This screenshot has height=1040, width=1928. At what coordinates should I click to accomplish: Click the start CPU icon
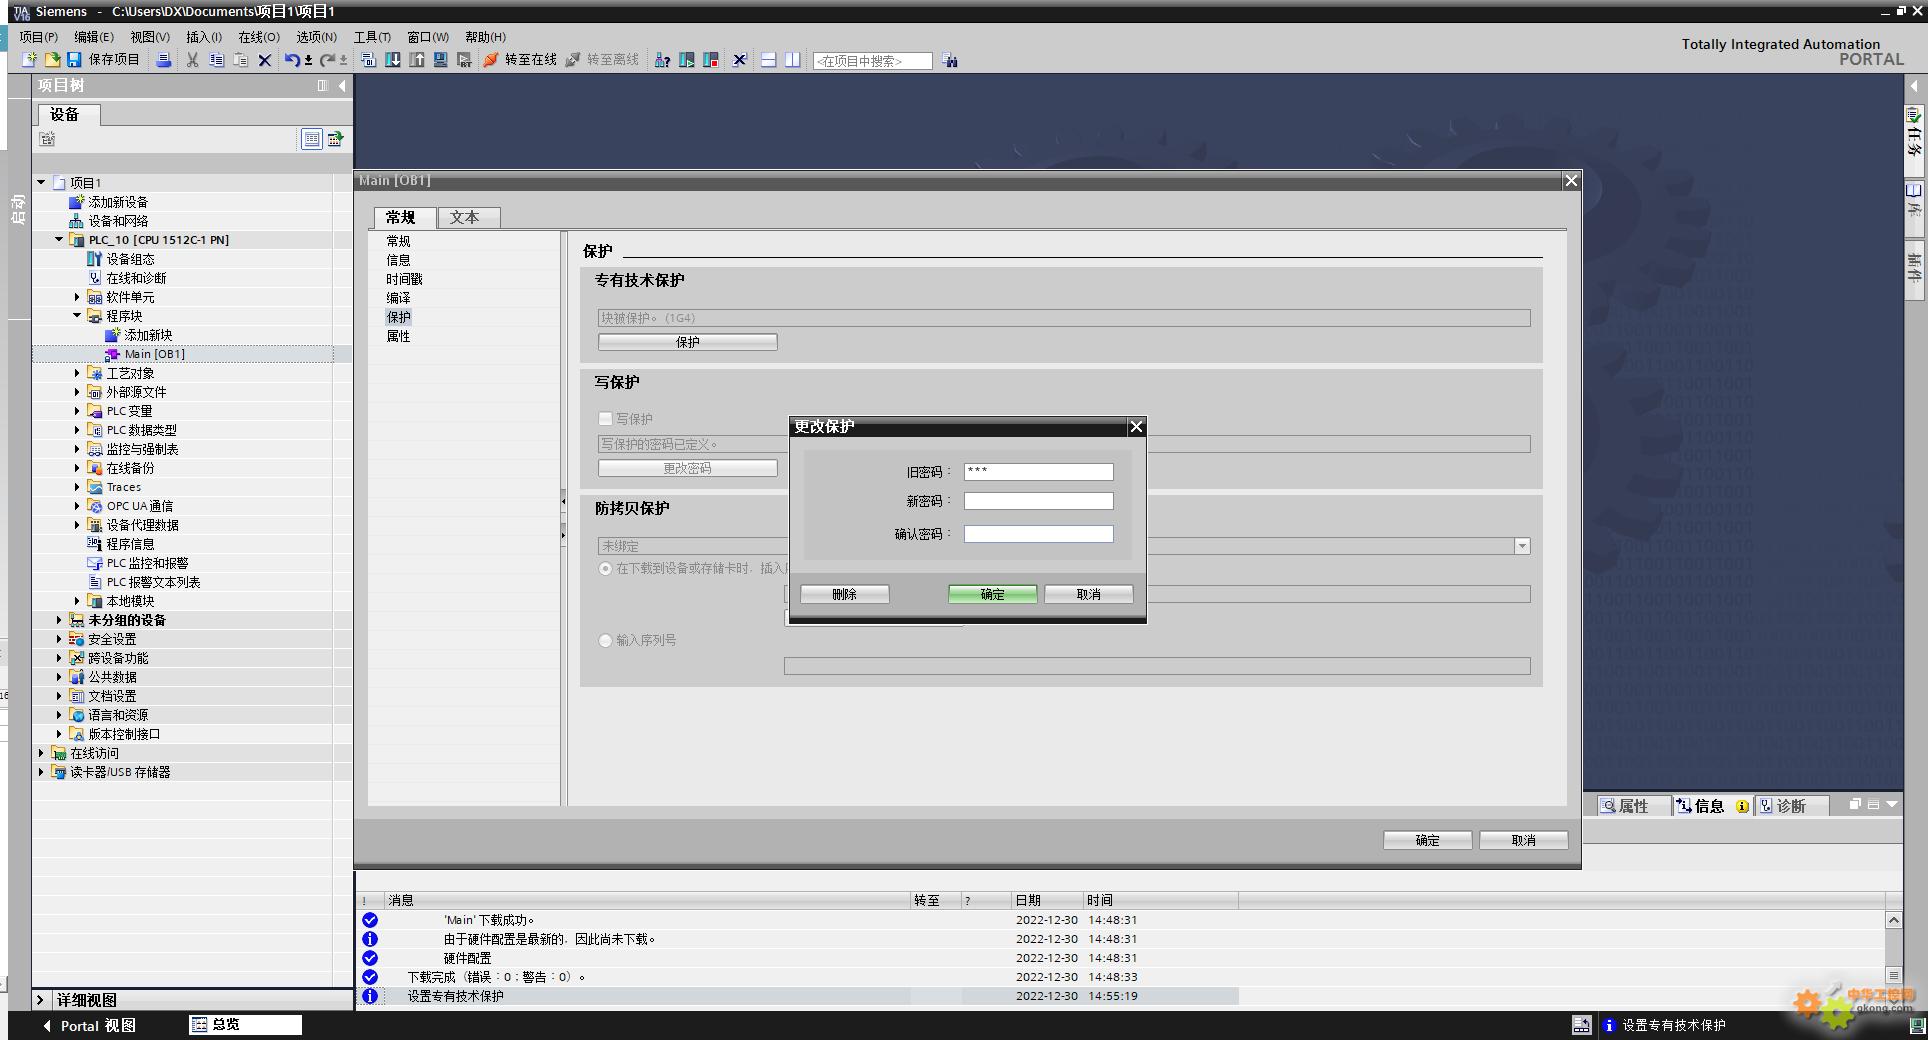tap(686, 60)
